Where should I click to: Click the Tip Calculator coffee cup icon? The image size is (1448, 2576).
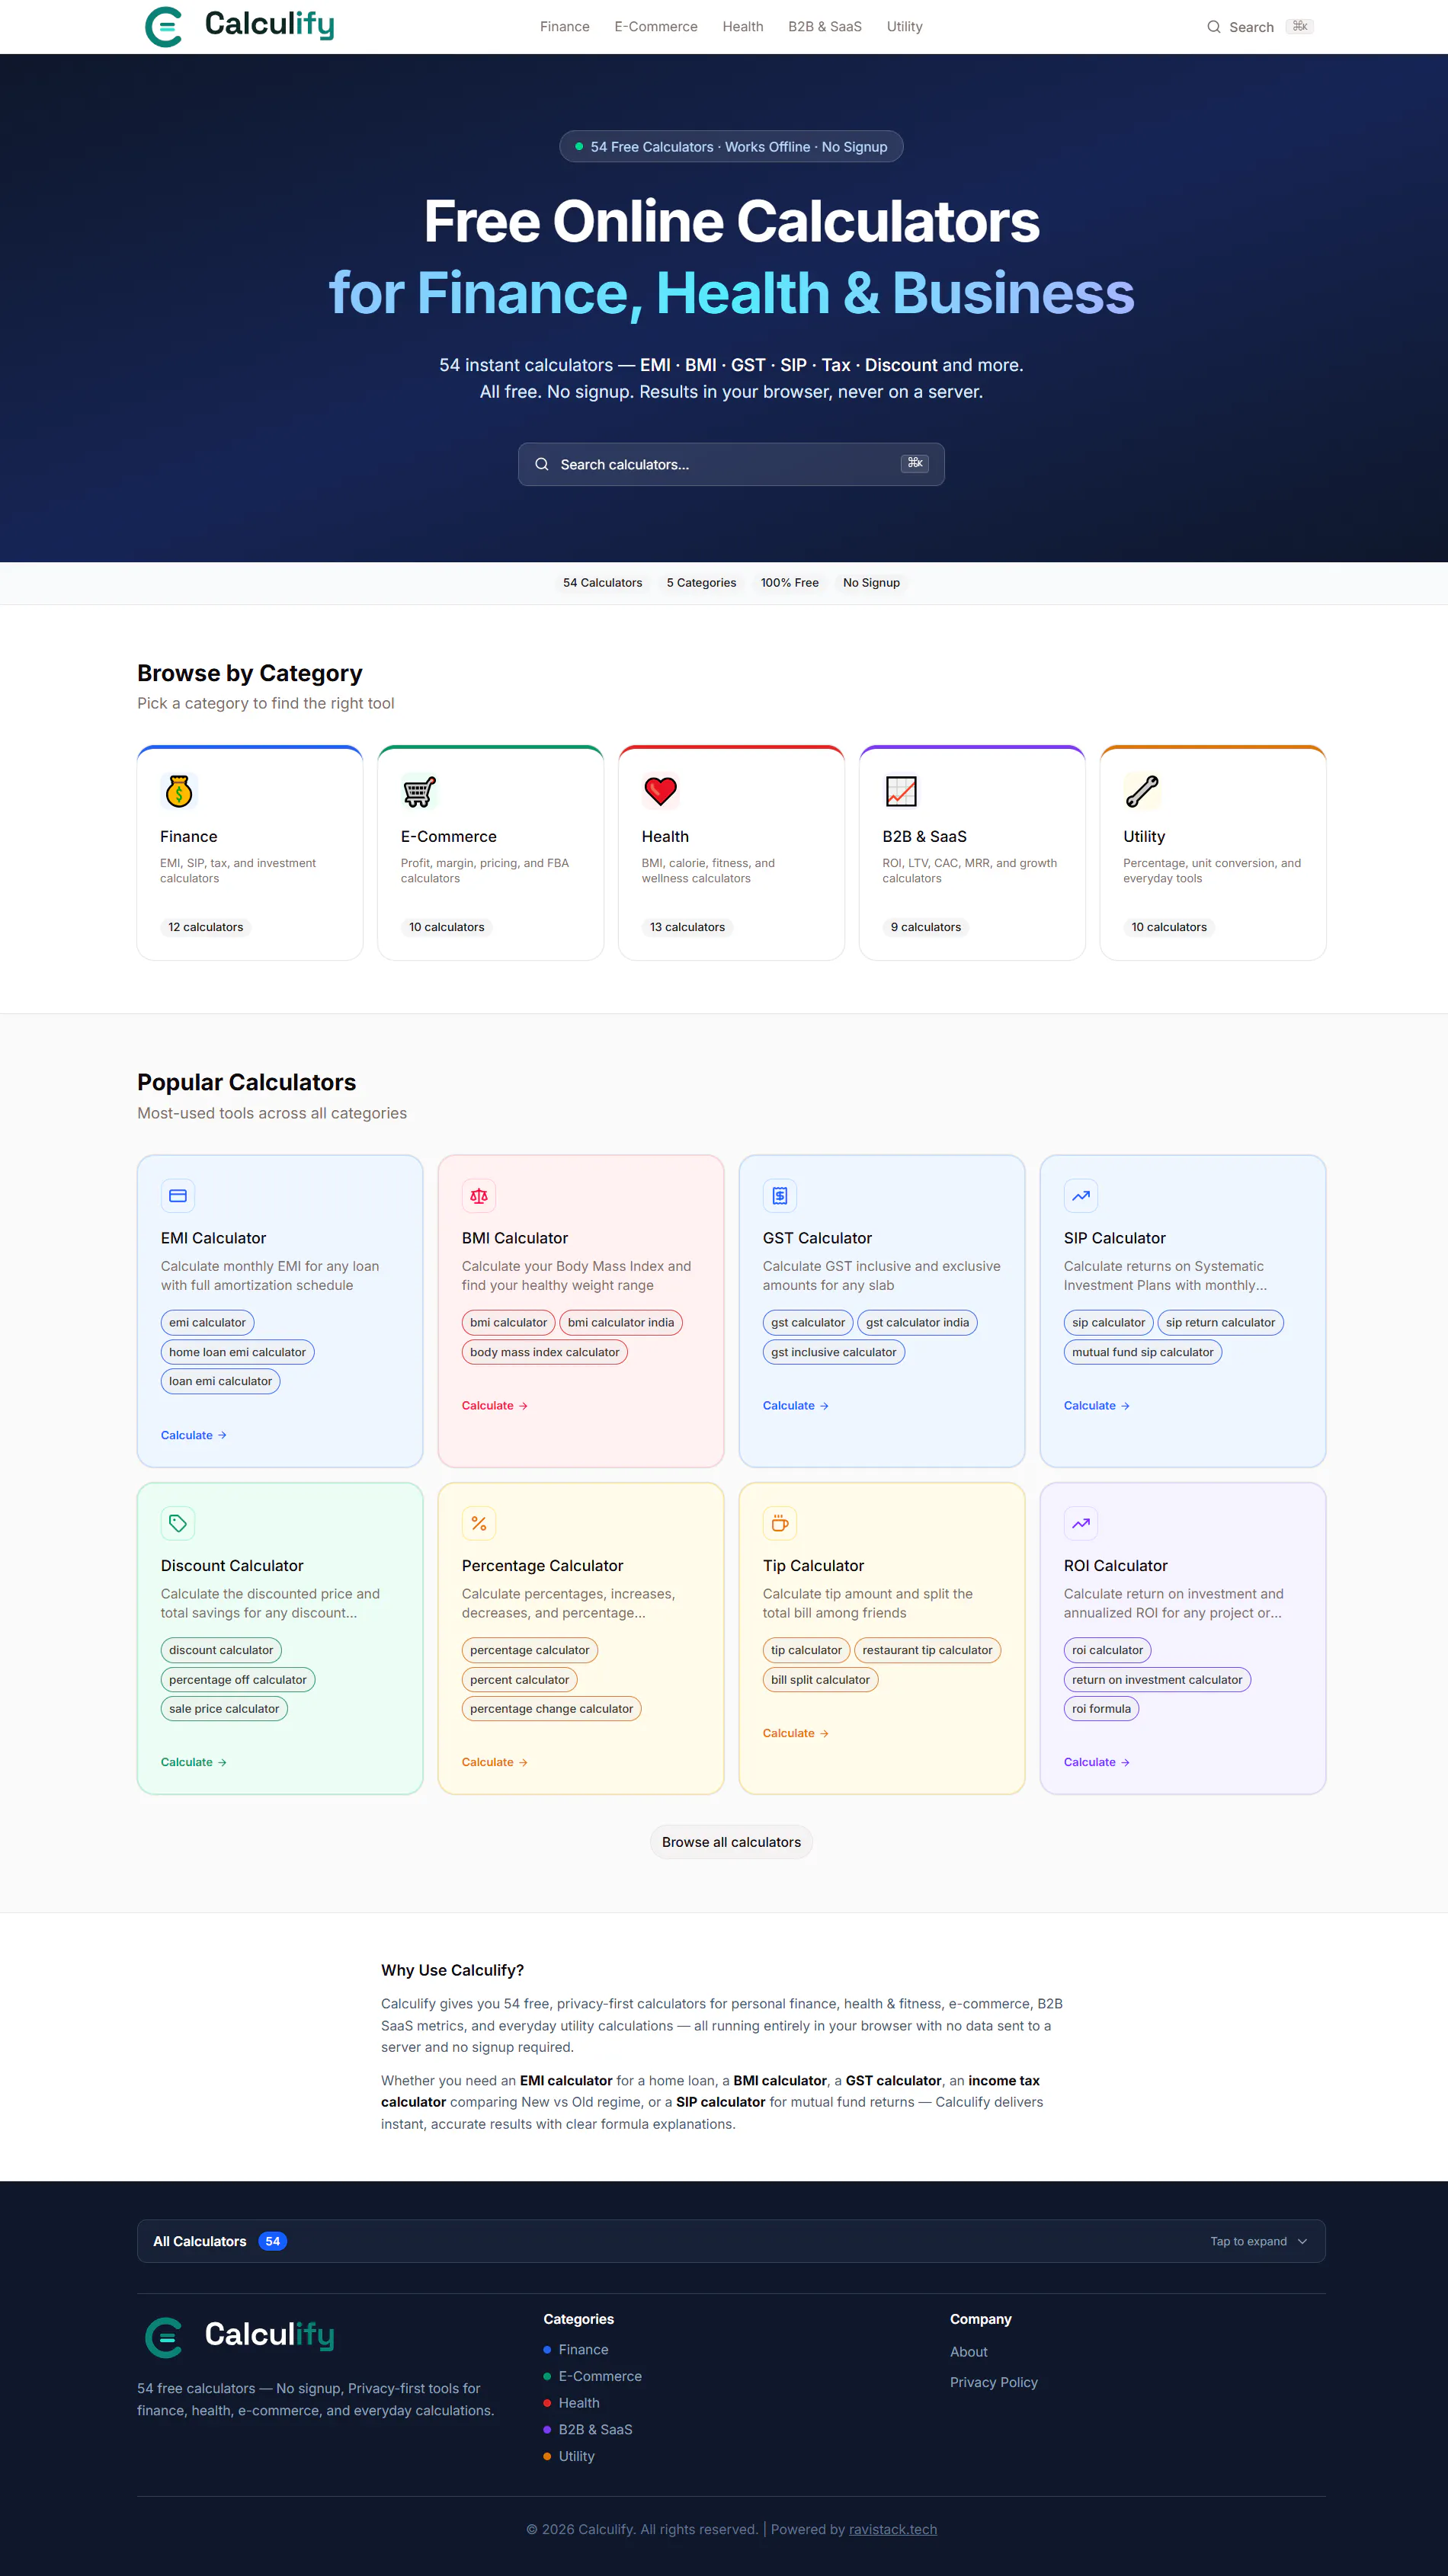[x=780, y=1523]
